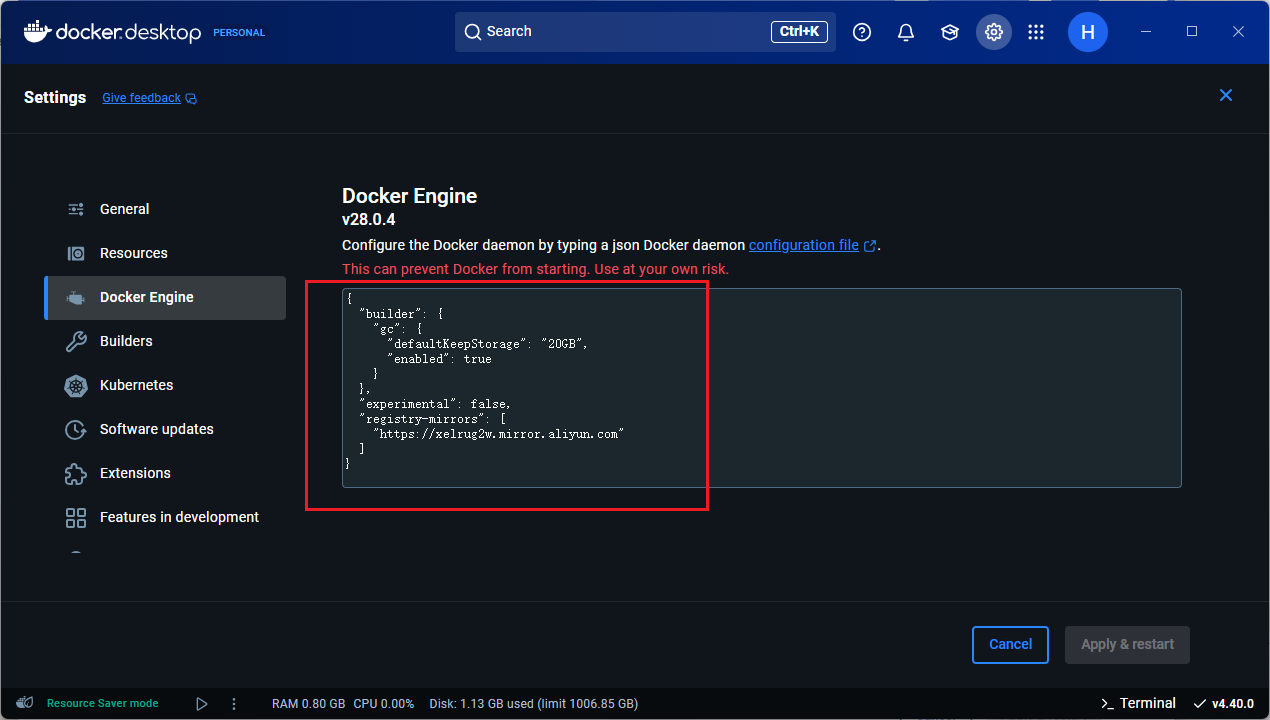This screenshot has width=1270, height=720.
Task: Select the Resources settings icon
Action: click(x=75, y=253)
